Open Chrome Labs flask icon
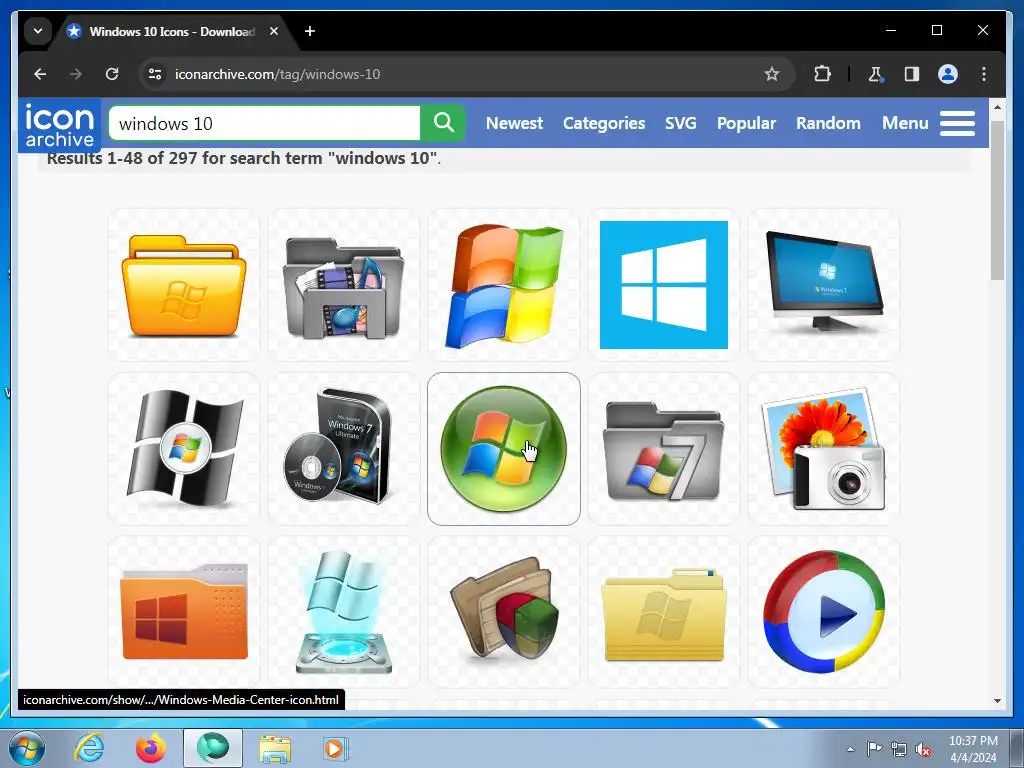This screenshot has width=1024, height=768. click(x=876, y=74)
